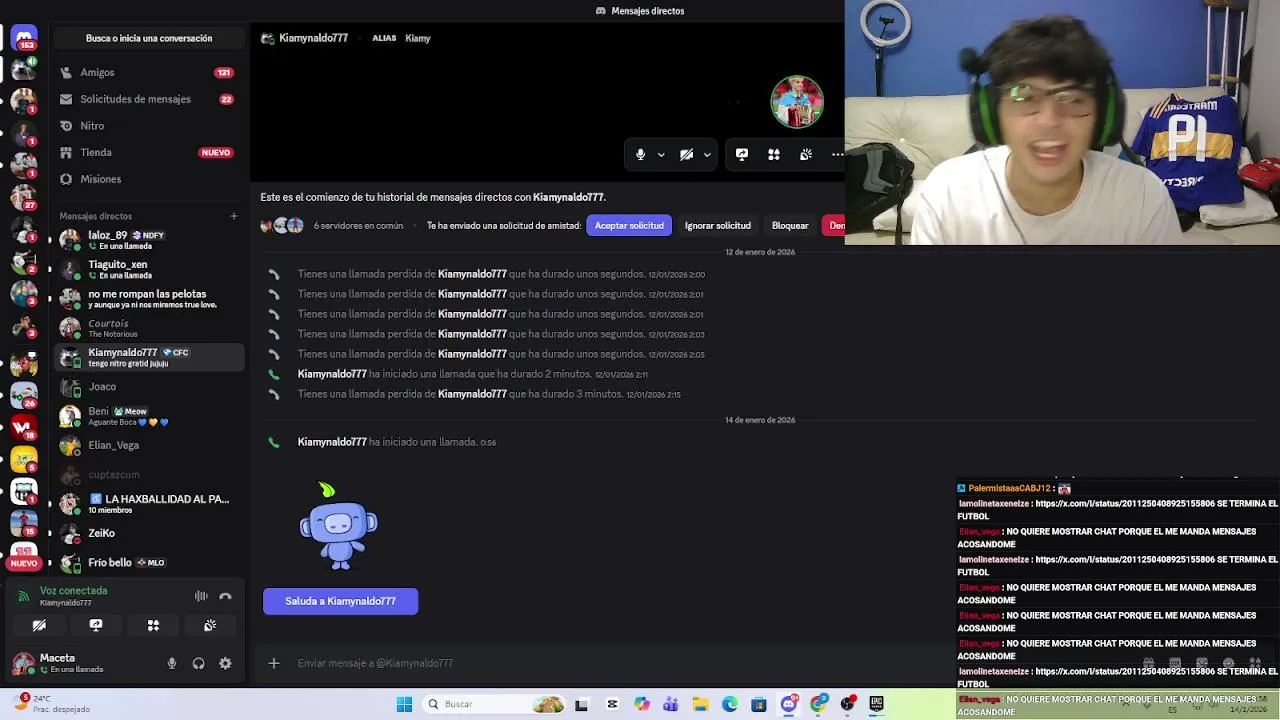Open more call options ellipsis
The image size is (1280, 720).
click(837, 155)
